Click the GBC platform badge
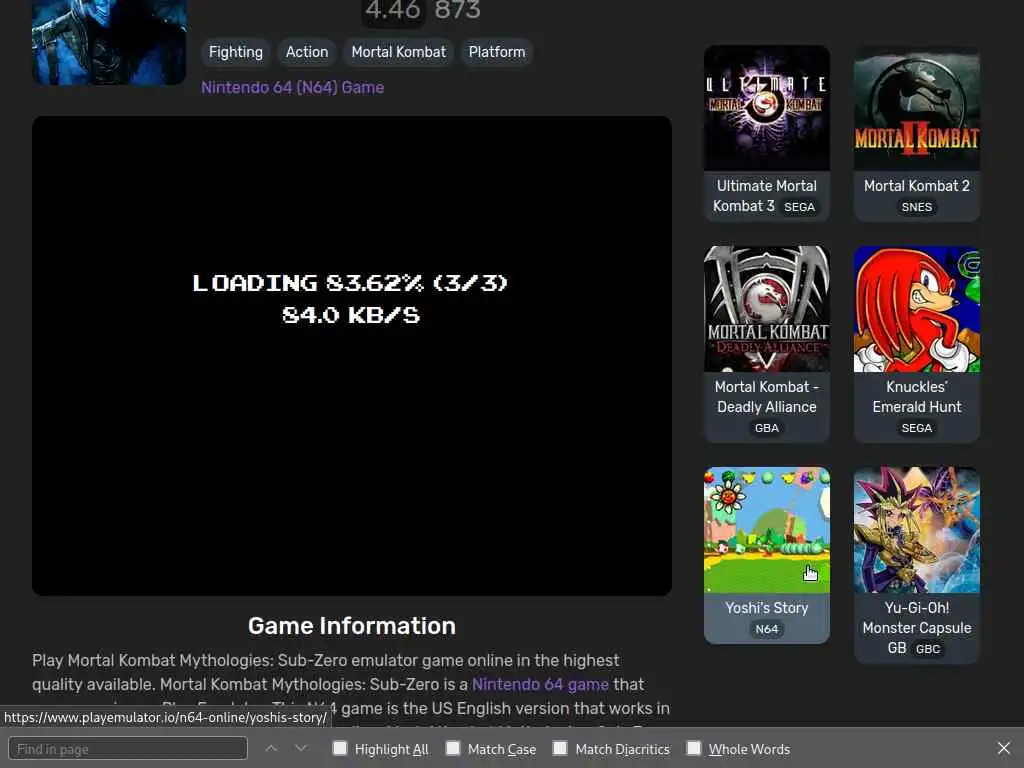This screenshot has height=768, width=1024. tap(928, 649)
